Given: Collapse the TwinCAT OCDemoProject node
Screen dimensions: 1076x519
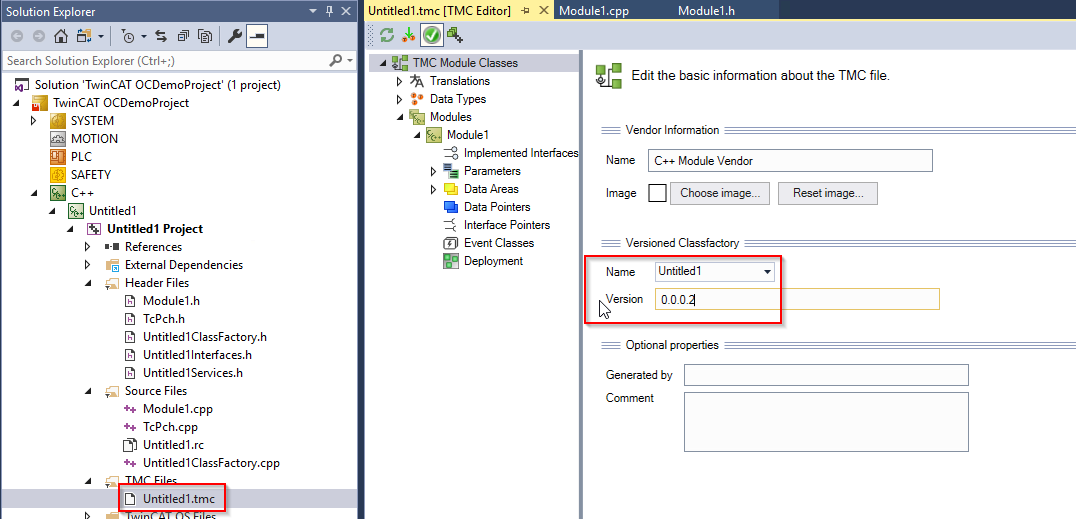Looking at the screenshot, I should [15, 103].
